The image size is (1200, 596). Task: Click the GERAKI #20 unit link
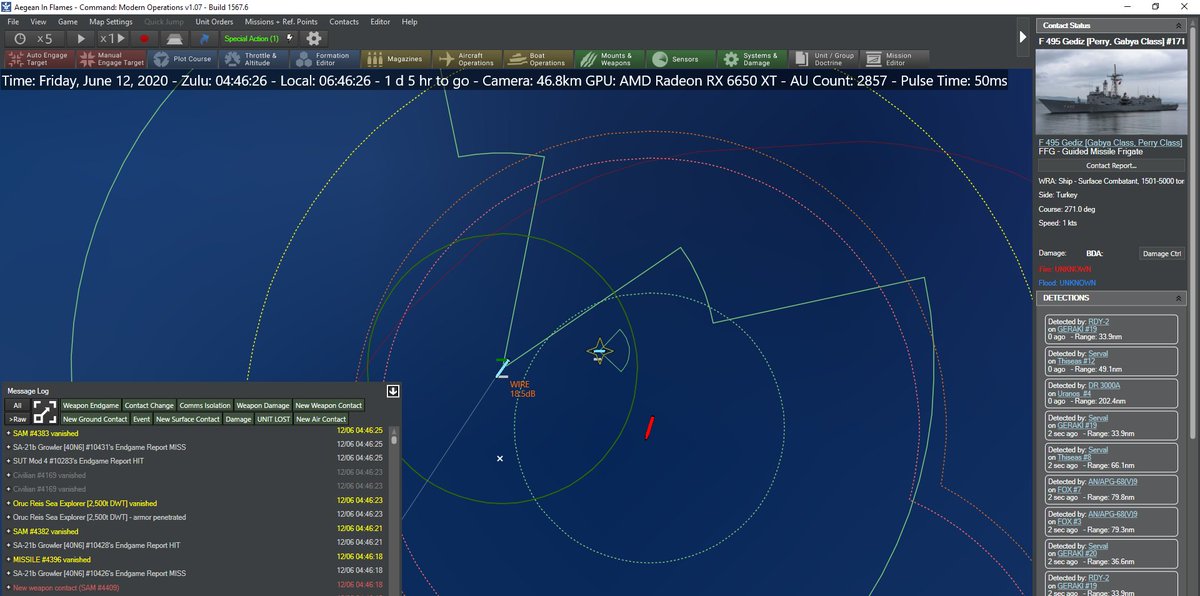click(1075, 554)
